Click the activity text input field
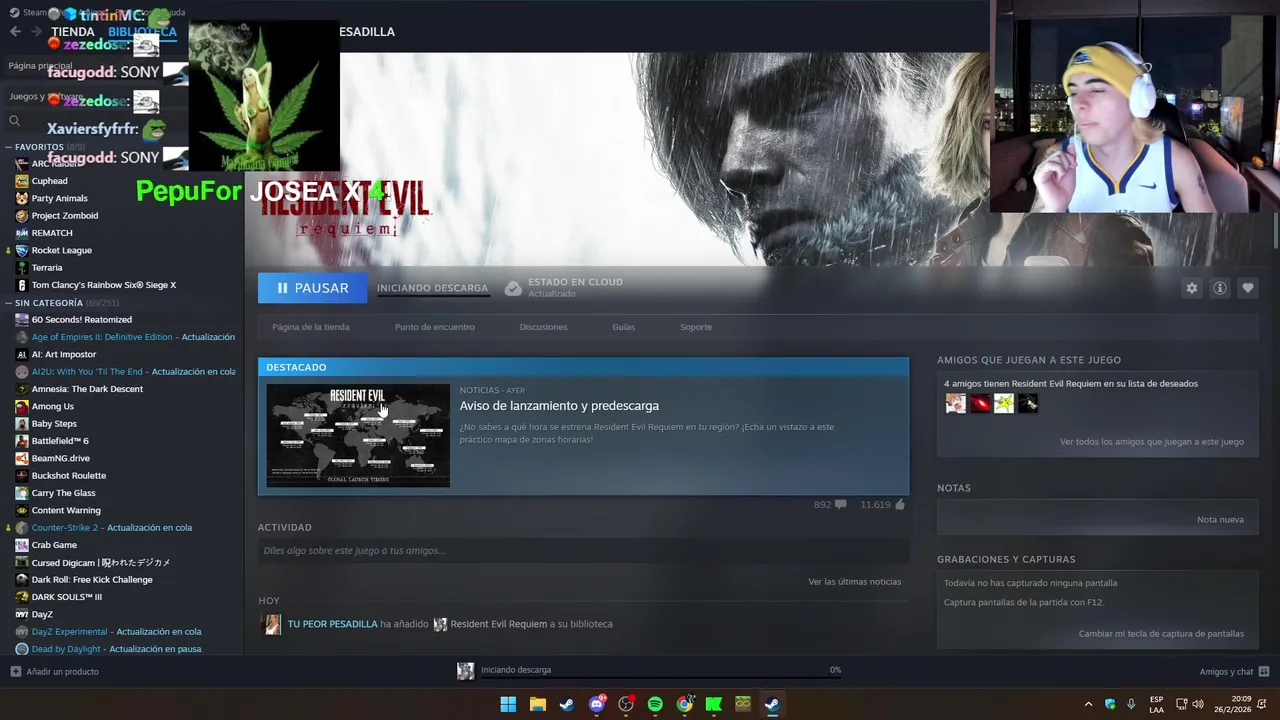This screenshot has width=1280, height=720. click(583, 551)
